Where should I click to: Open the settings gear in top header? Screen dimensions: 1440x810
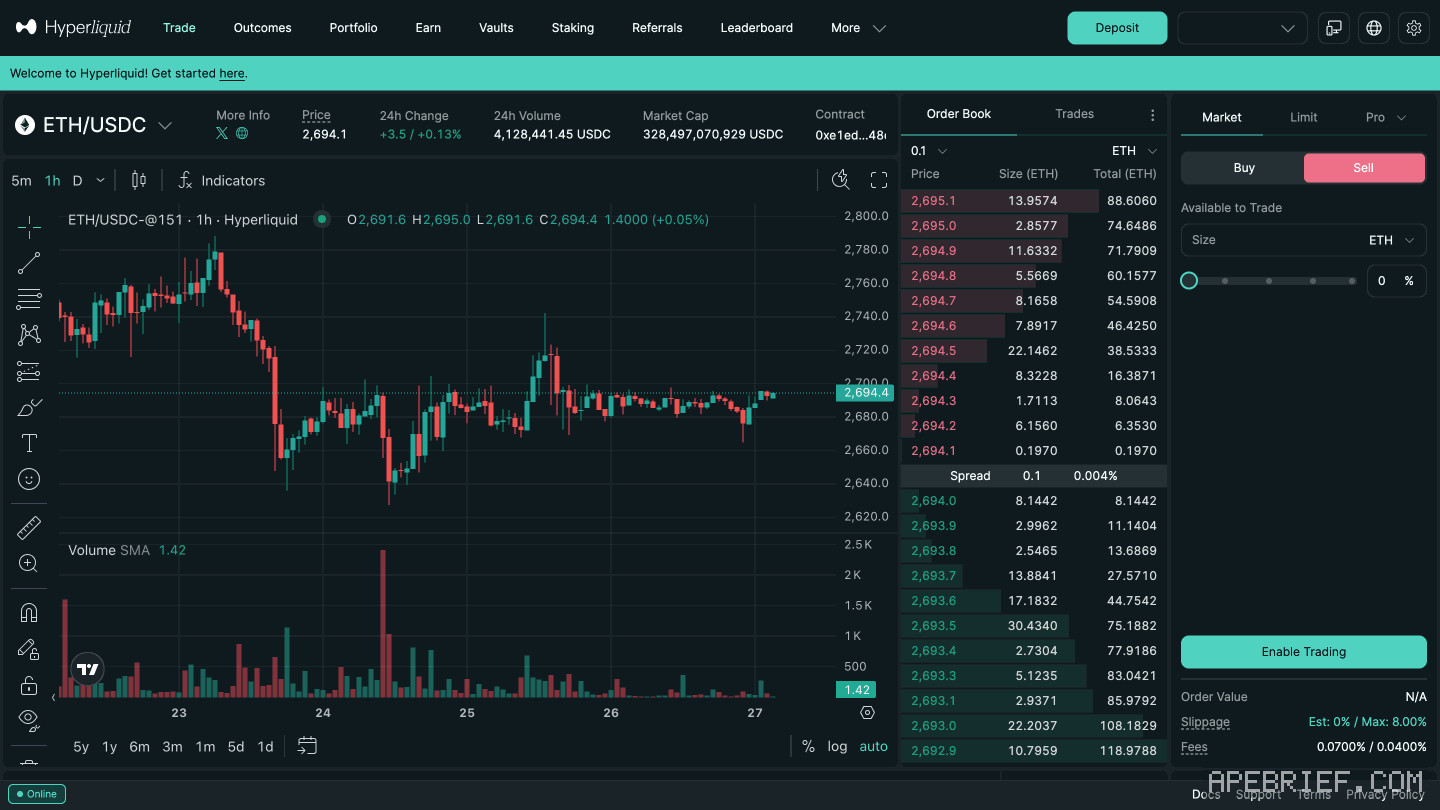point(1414,28)
